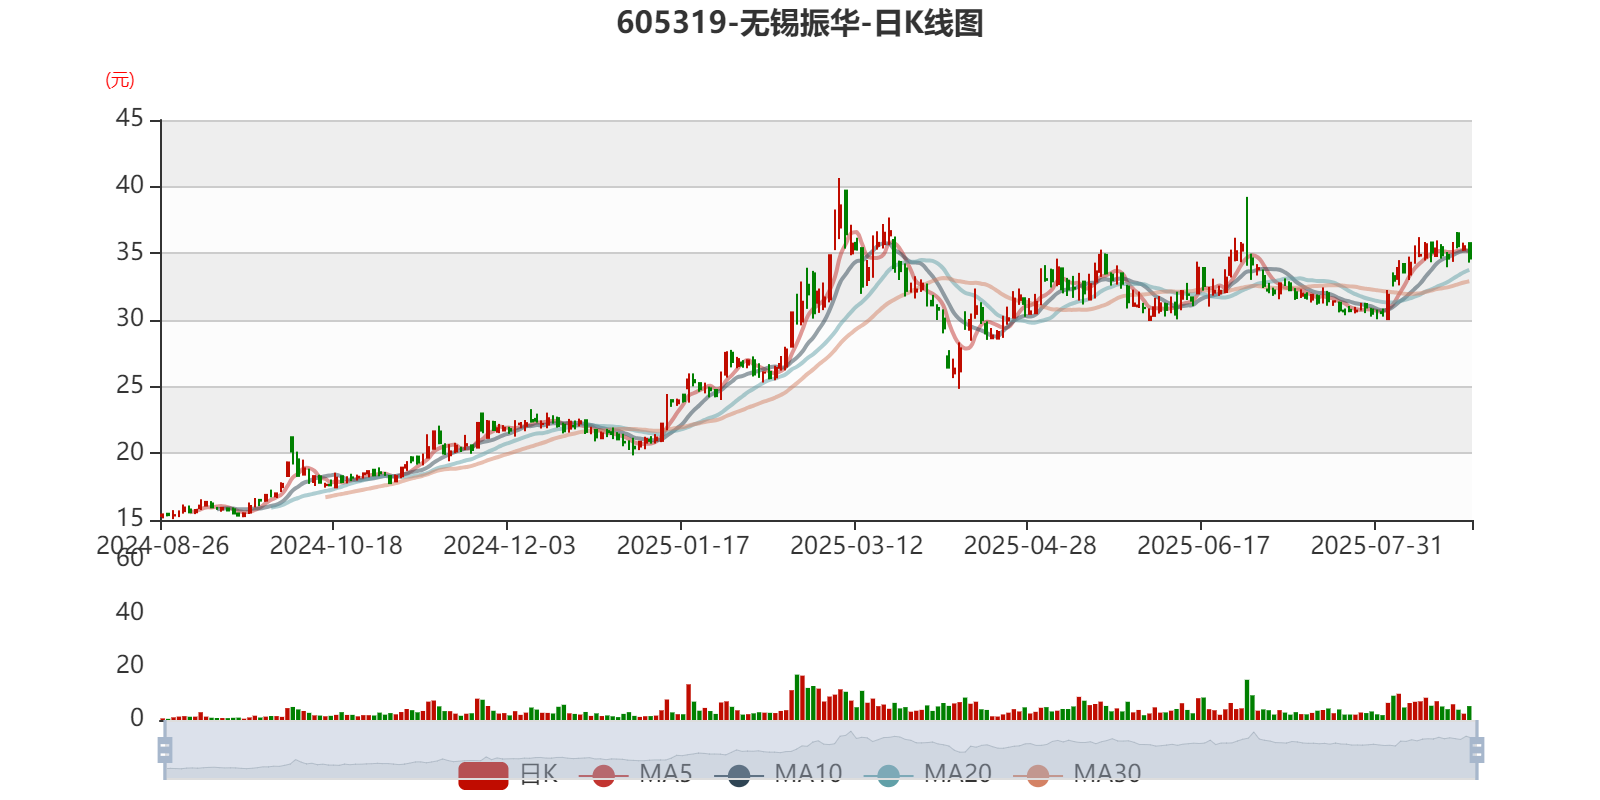1600x800 pixels.
Task: Click the x-axis date label 2025-04-28
Action: [x=1030, y=546]
